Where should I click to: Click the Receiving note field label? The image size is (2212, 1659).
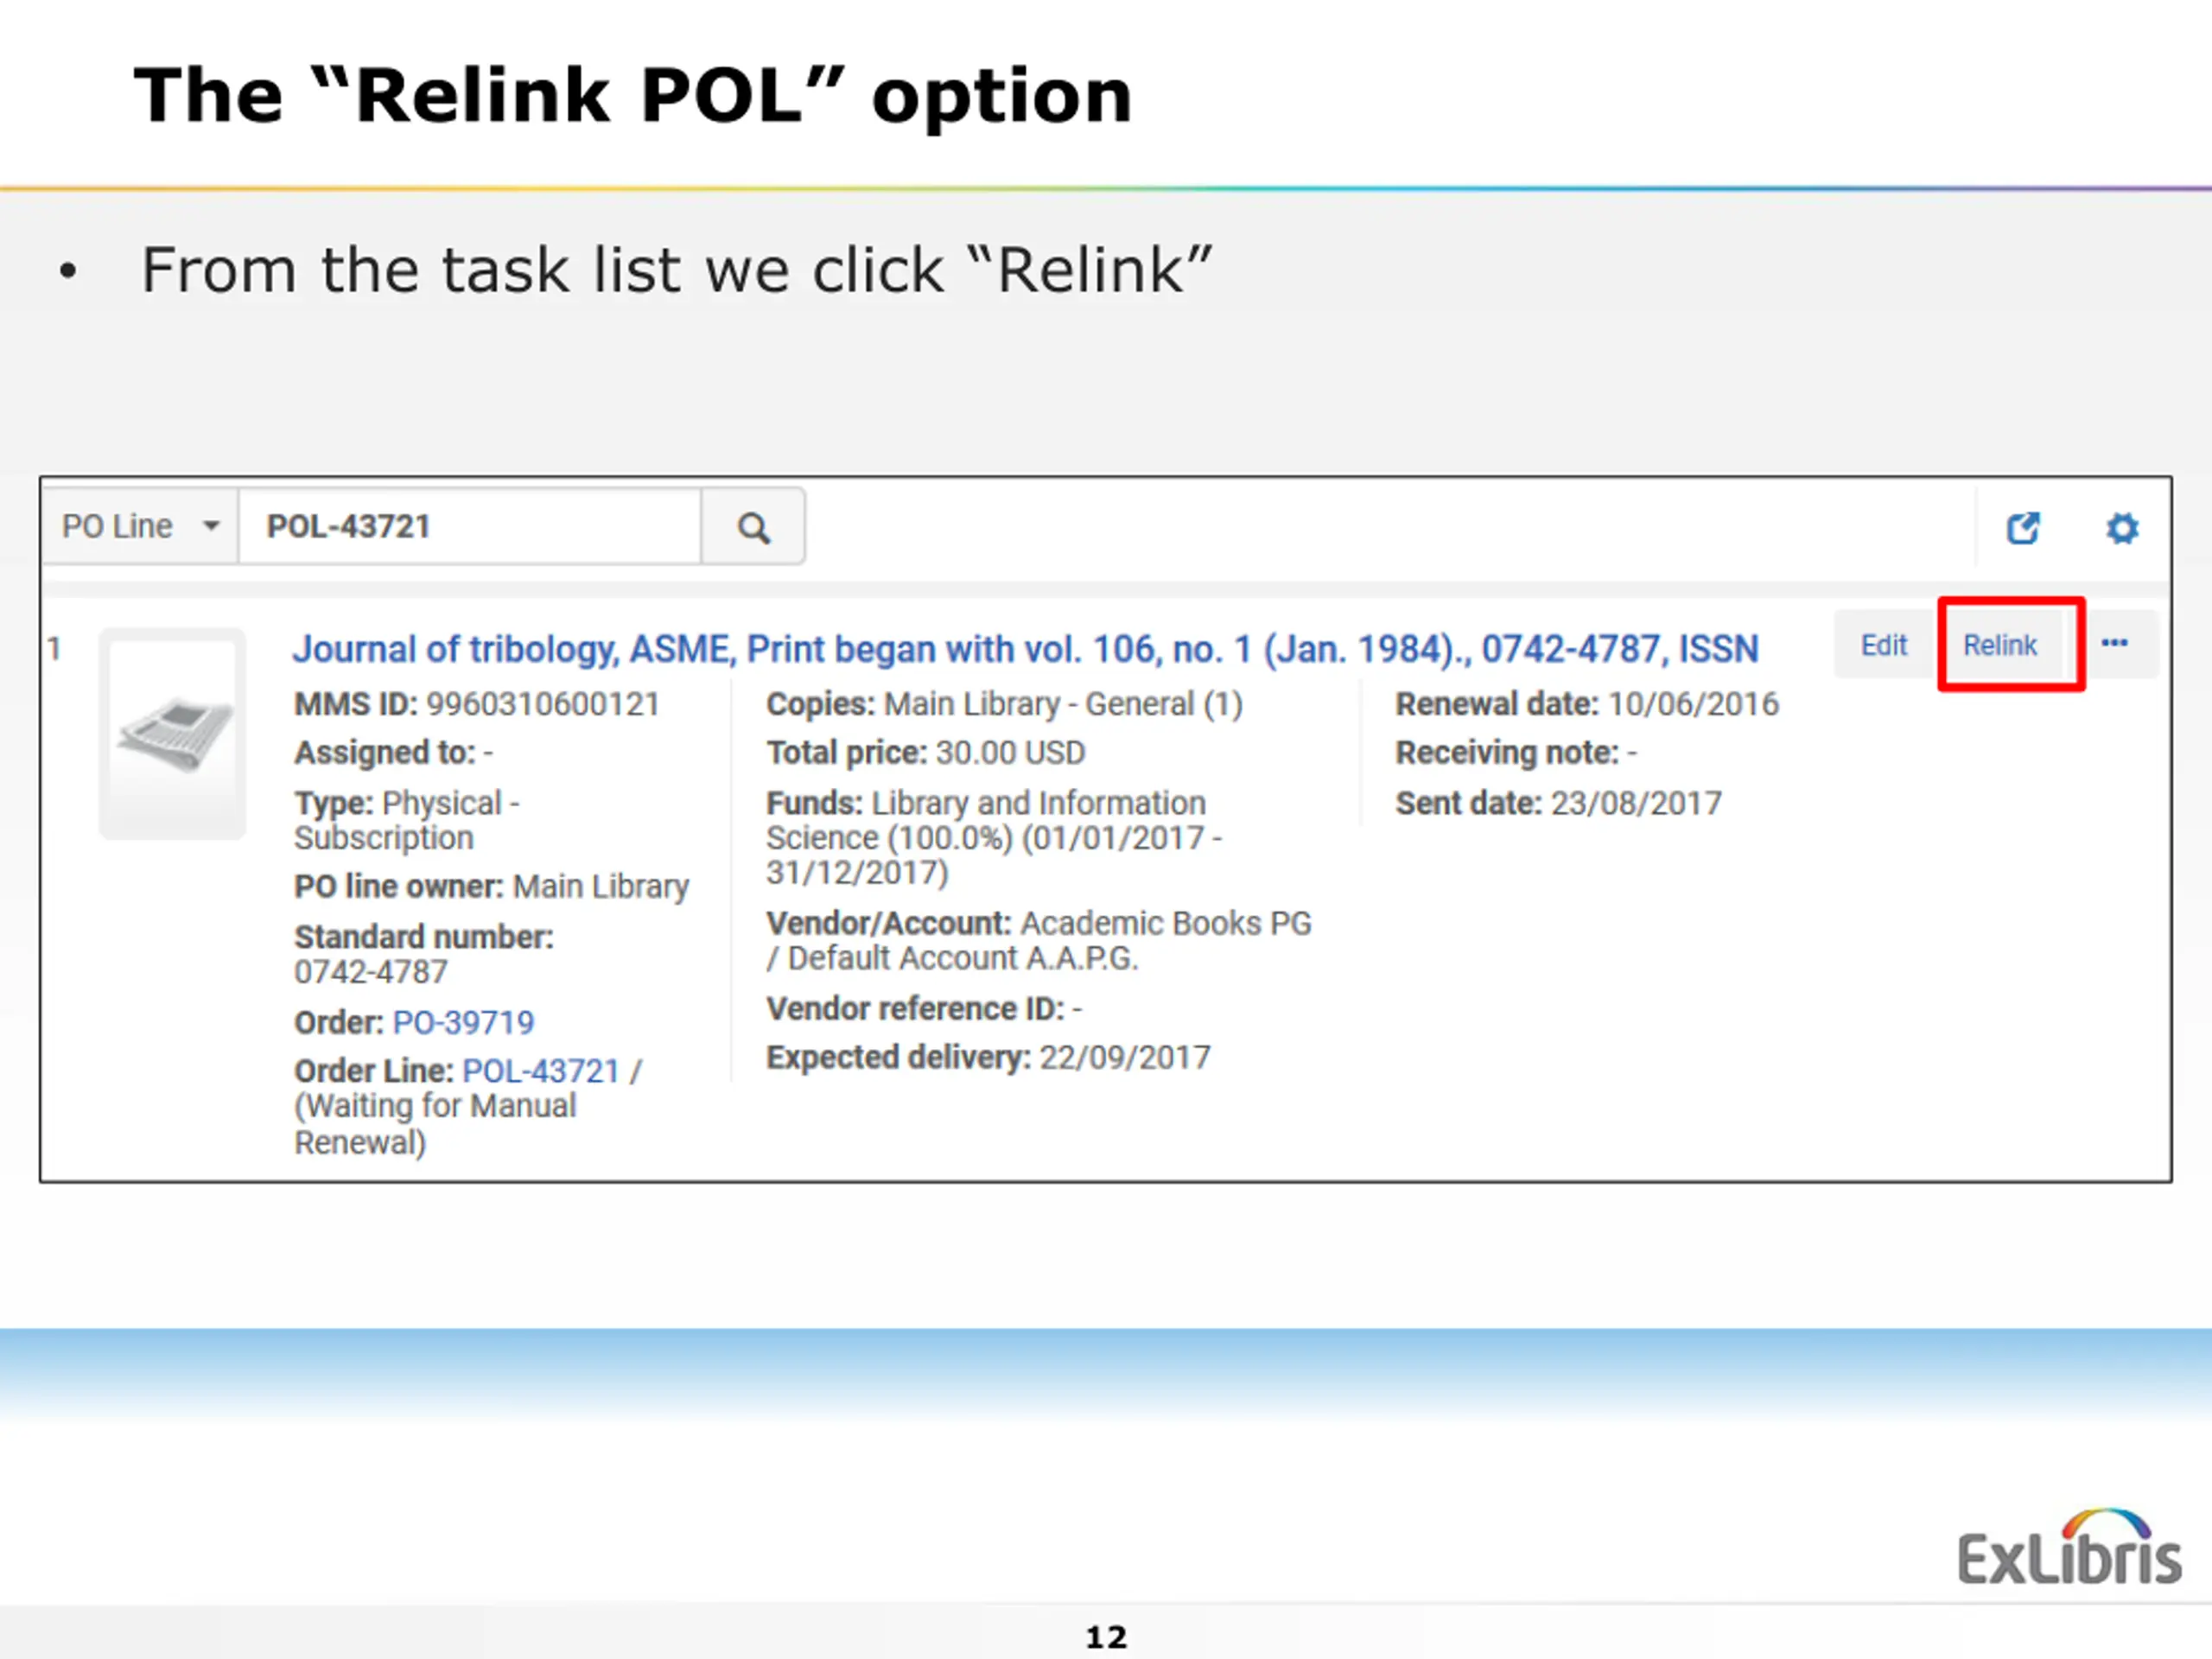click(x=1507, y=752)
